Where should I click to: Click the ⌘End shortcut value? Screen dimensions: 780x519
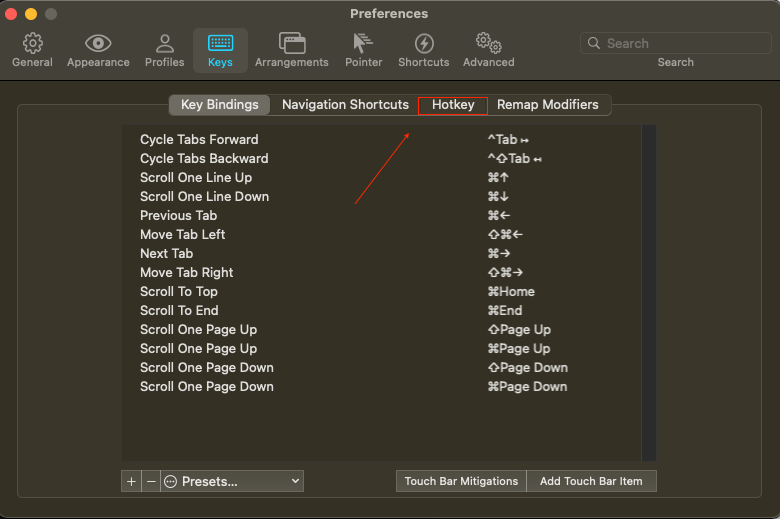click(505, 310)
